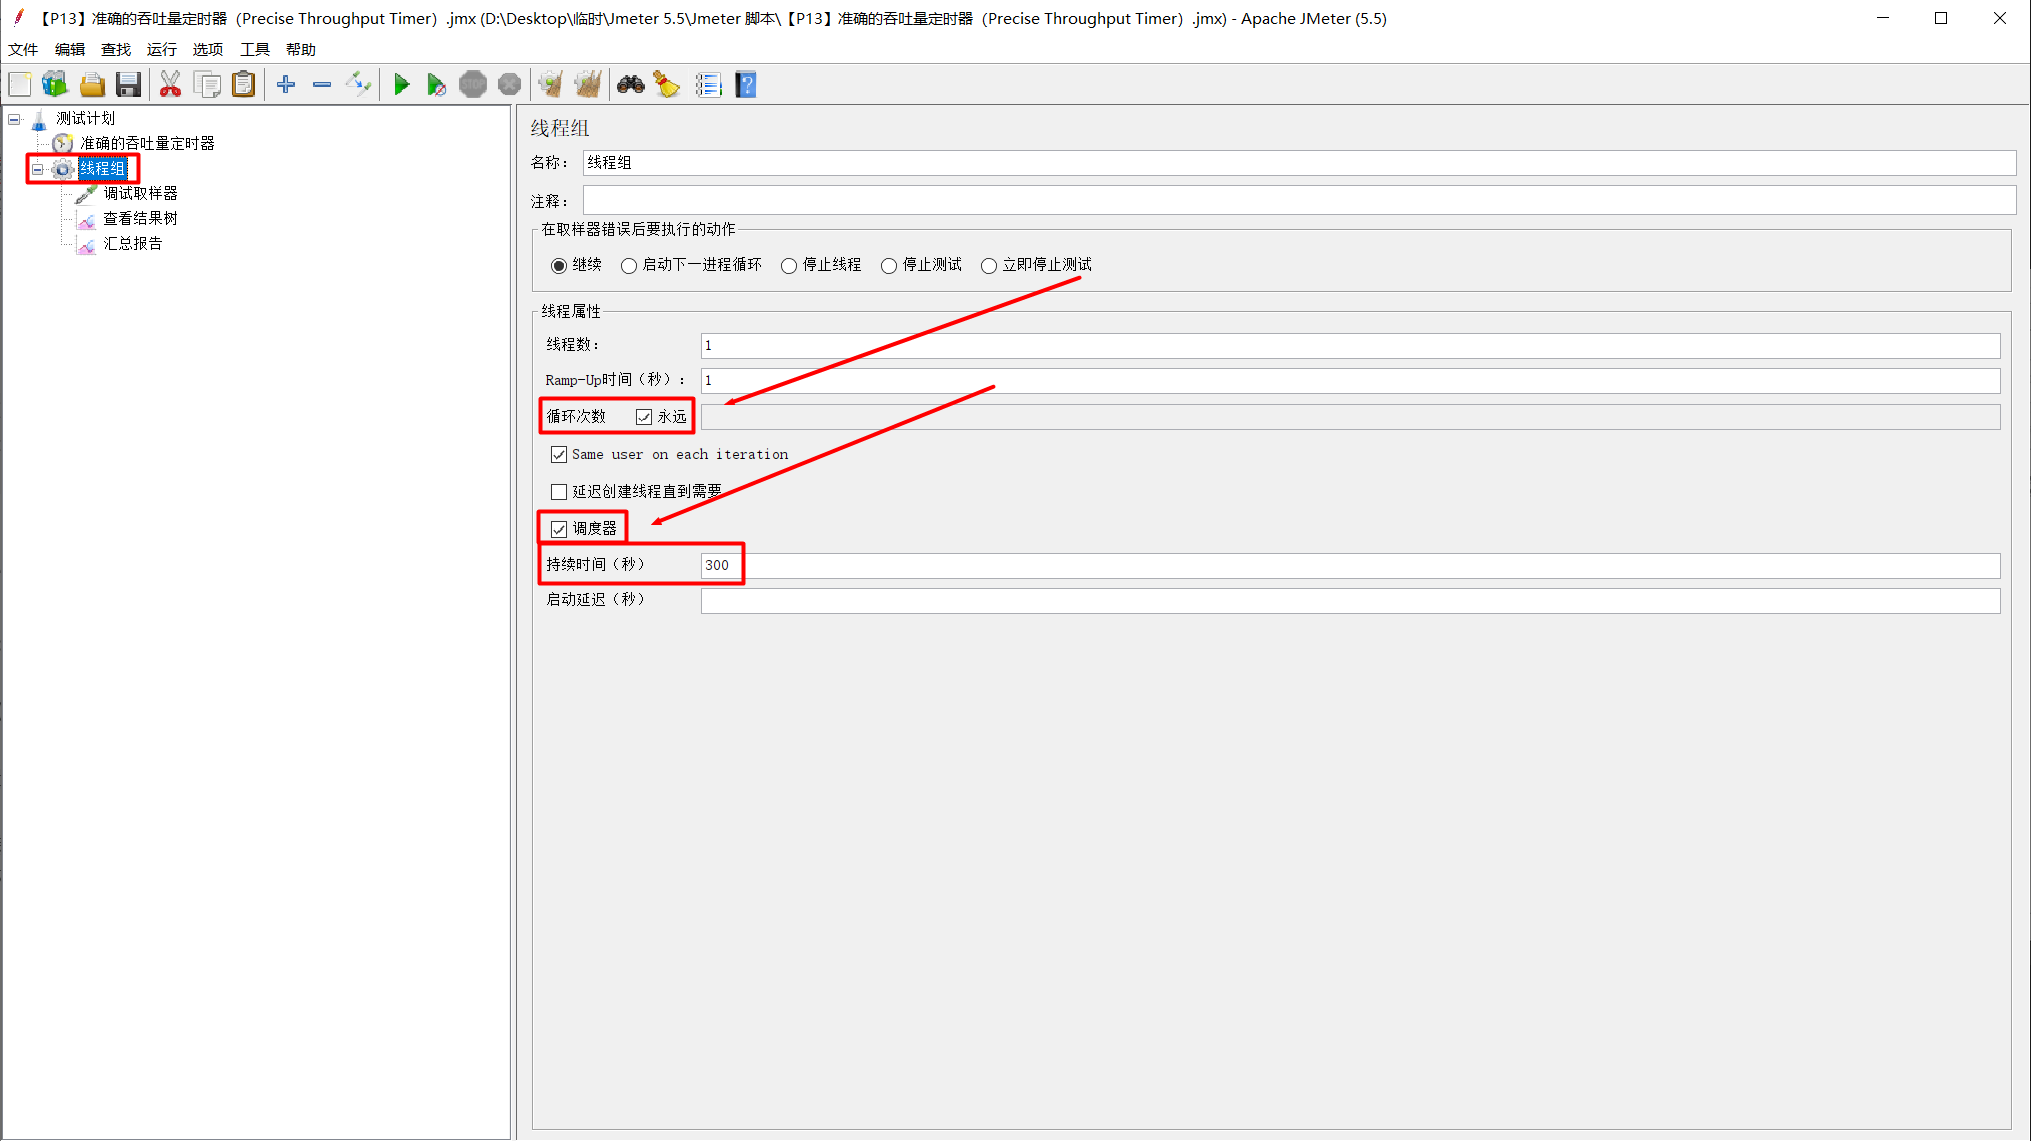
Task: Click the 线程数 input field
Action: pos(1350,346)
